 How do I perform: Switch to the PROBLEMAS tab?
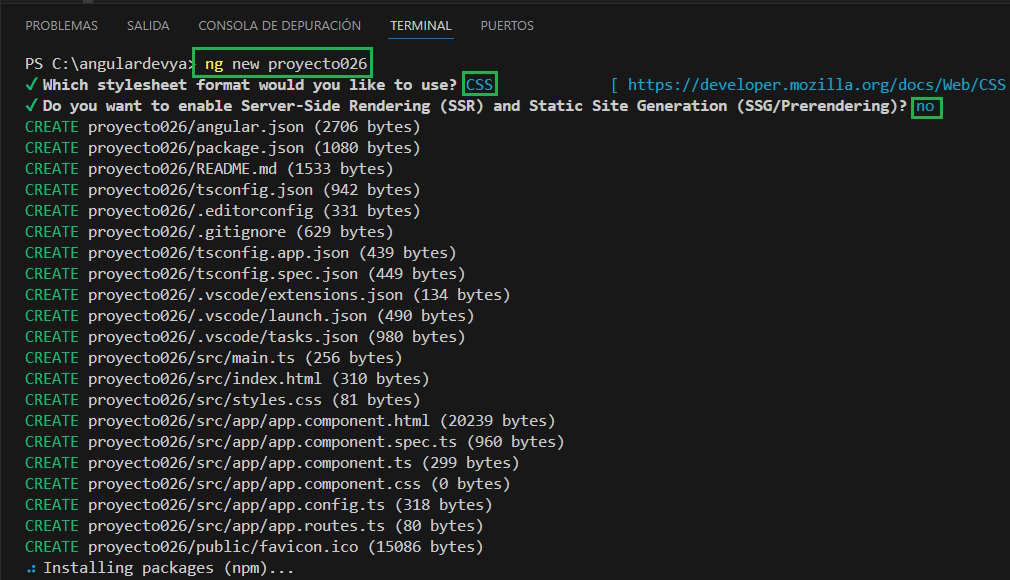point(61,26)
